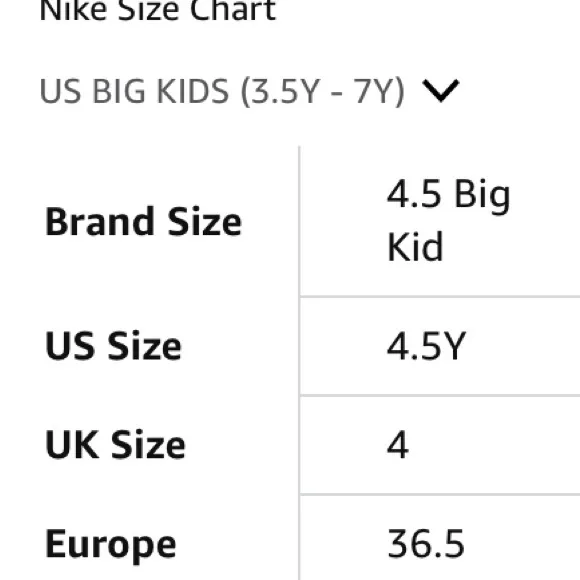Select the UK Size row label
The height and width of the screenshot is (580, 580).
tap(115, 444)
